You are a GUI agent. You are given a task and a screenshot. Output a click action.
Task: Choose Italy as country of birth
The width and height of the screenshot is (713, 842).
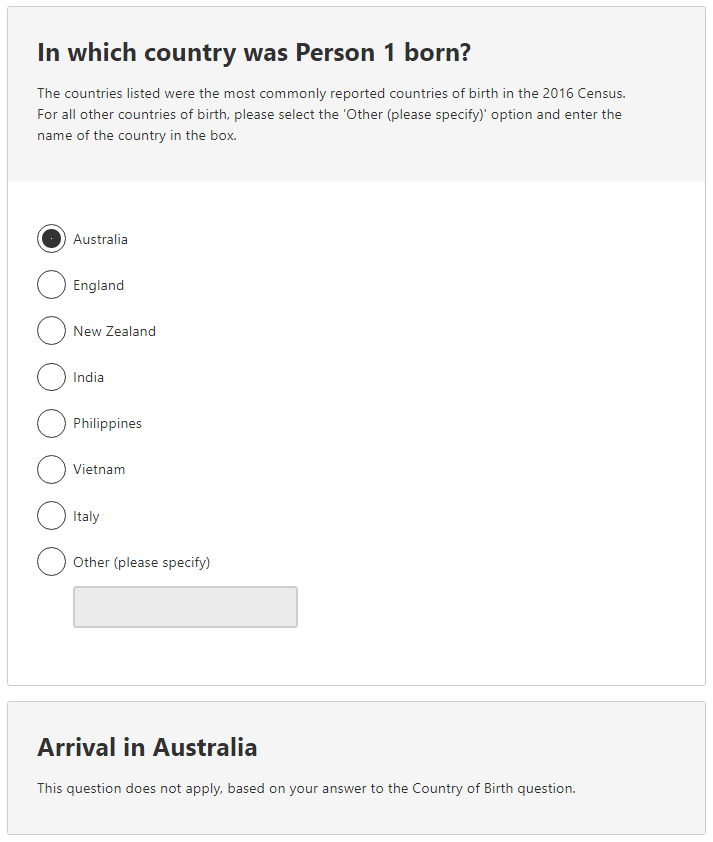click(x=51, y=515)
